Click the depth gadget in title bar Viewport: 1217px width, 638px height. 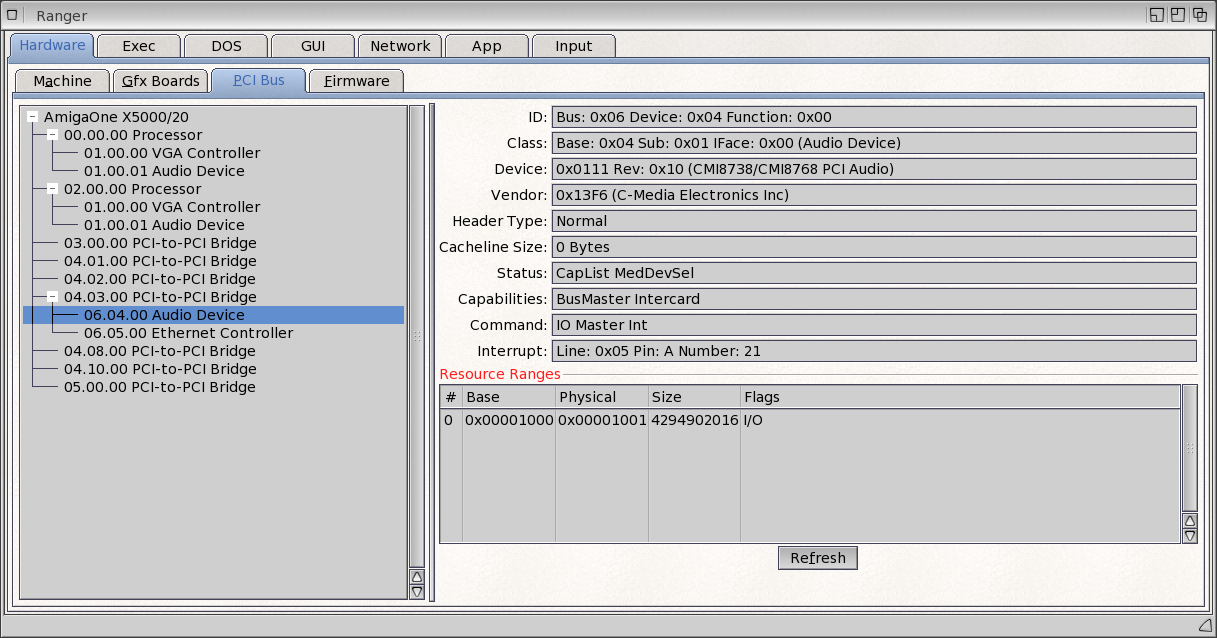1200,15
